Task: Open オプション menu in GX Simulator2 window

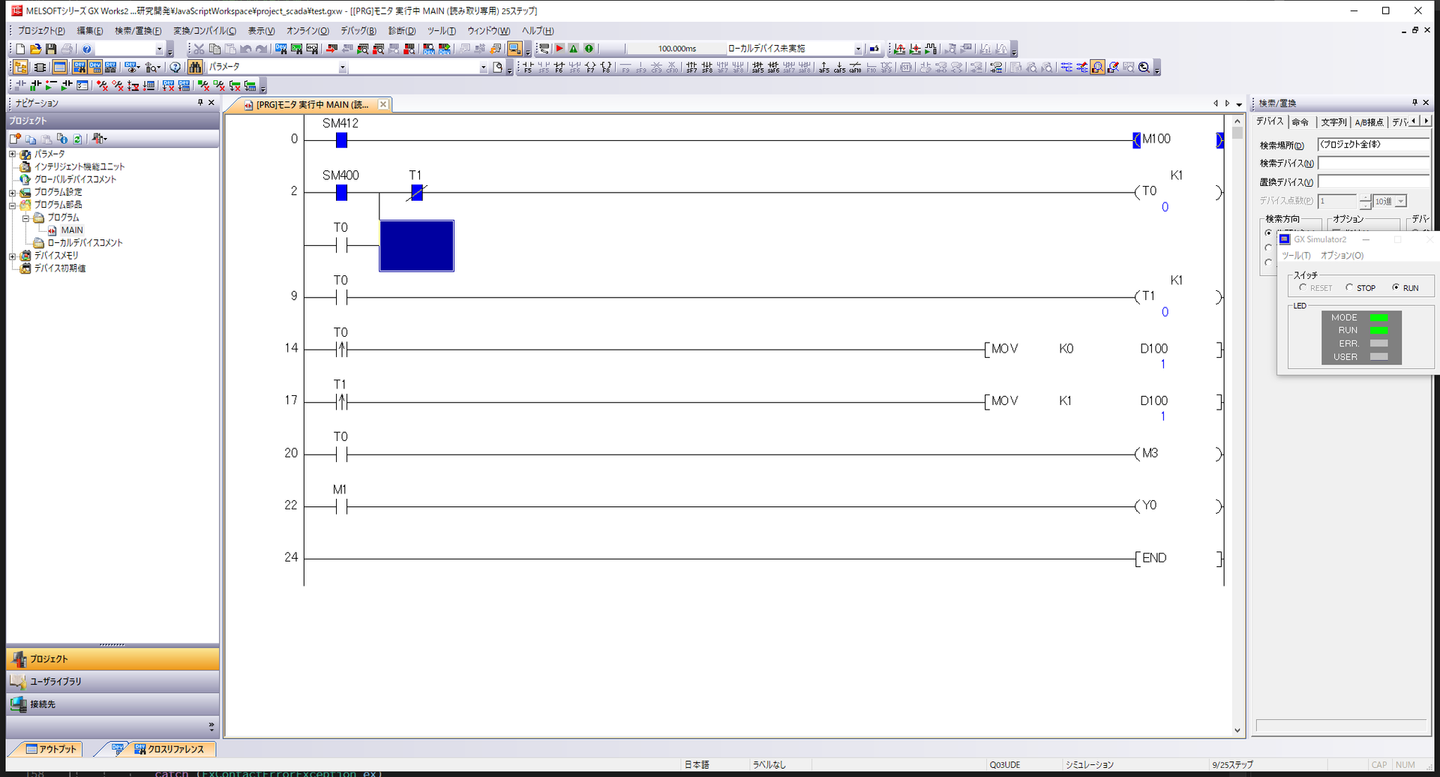Action: click(1342, 256)
